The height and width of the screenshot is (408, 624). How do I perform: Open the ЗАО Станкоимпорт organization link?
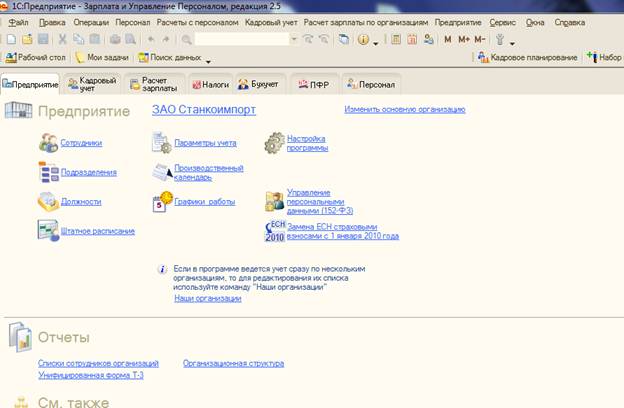coord(204,109)
